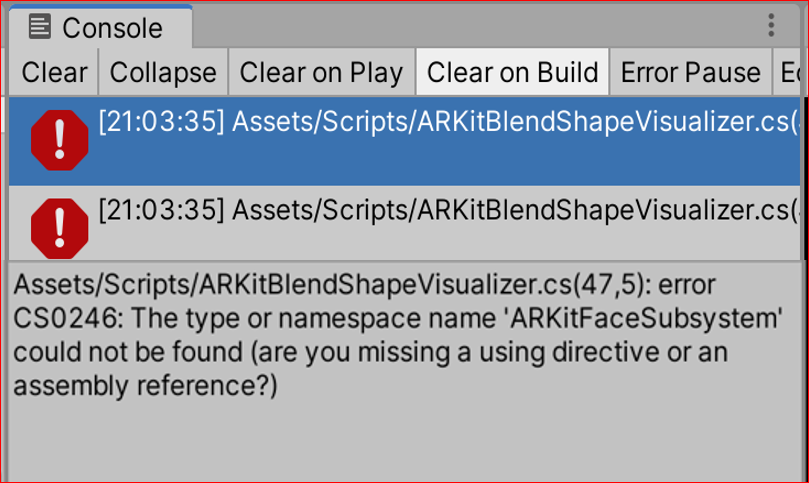Toggle Clear on Play
Screen dimensions: 809x483
(x=321, y=73)
